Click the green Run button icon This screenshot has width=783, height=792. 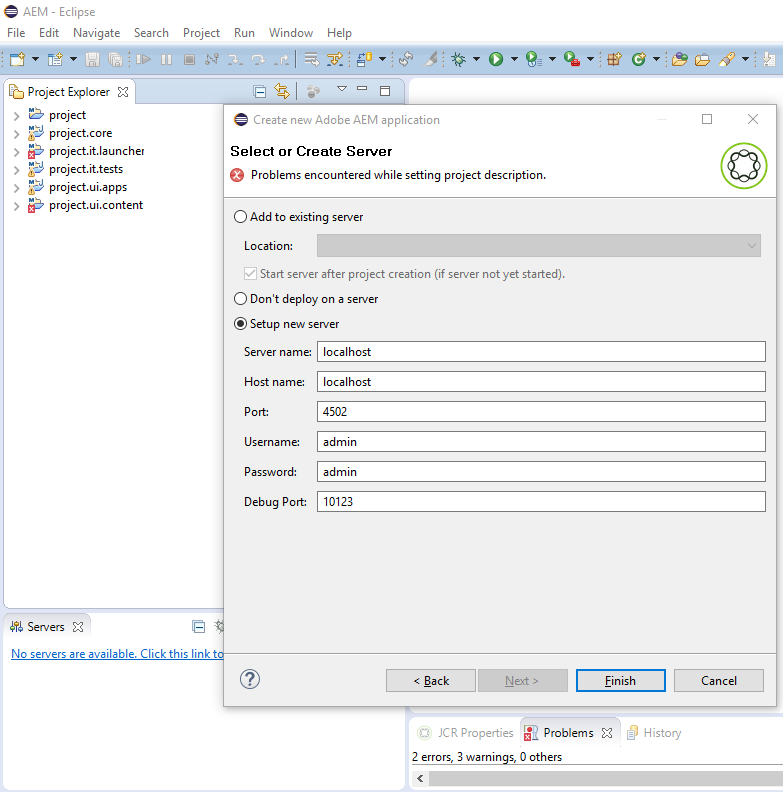(x=495, y=60)
